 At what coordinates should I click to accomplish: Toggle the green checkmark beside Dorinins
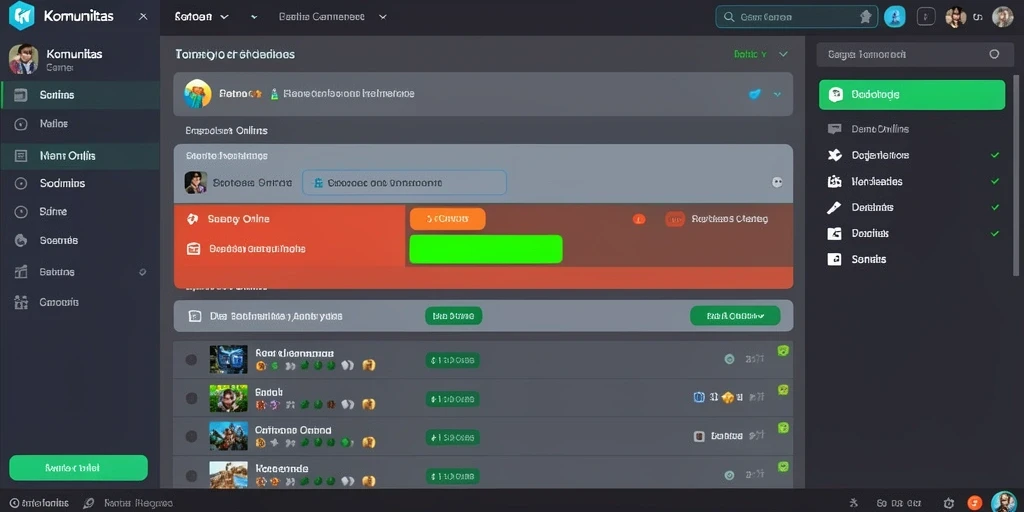995,208
